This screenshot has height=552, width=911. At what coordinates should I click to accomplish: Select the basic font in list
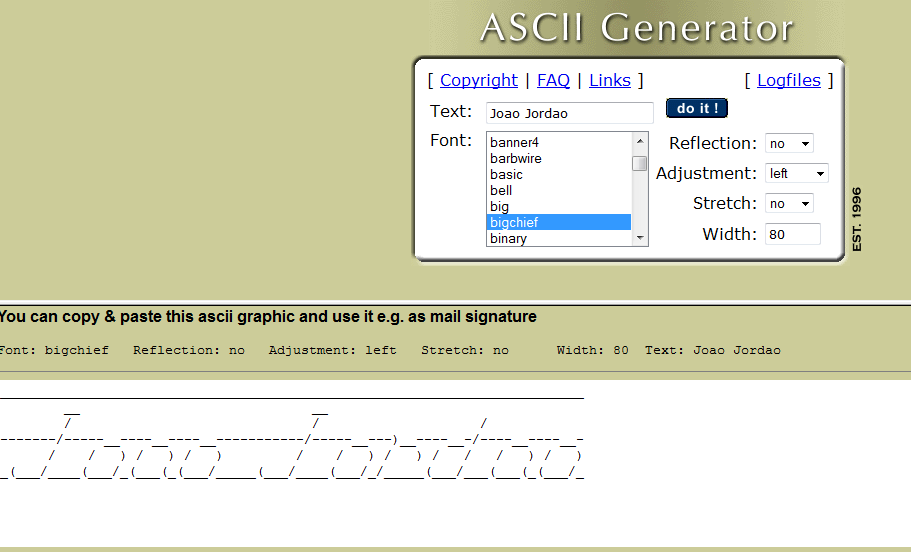(x=558, y=174)
